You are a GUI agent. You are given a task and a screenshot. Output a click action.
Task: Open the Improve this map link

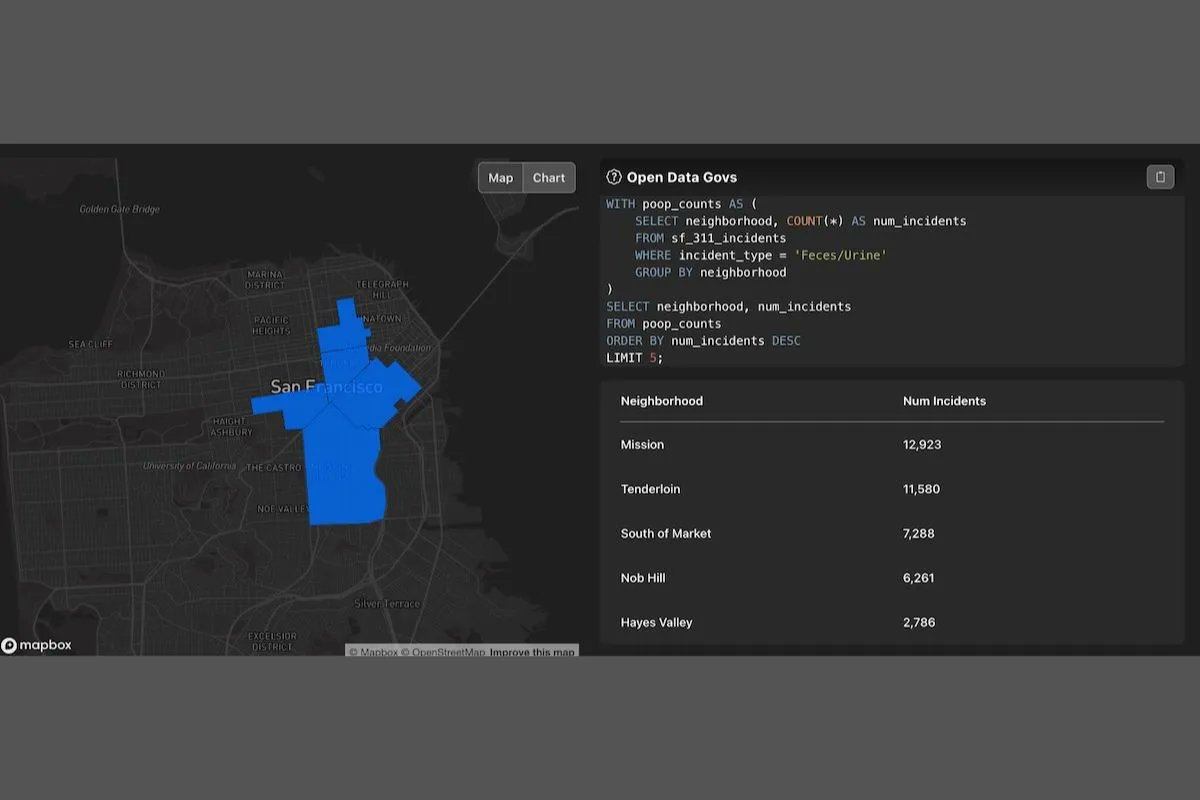pyautogui.click(x=532, y=652)
